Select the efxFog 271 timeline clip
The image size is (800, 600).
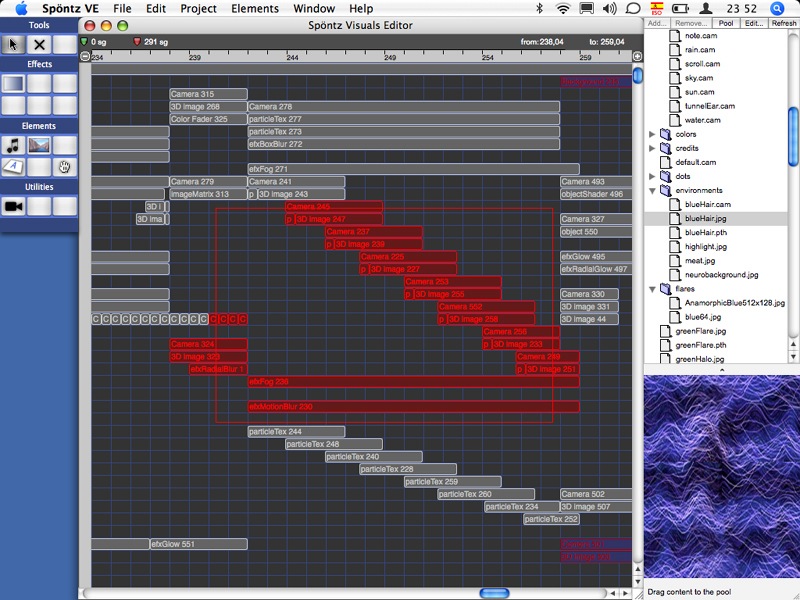(x=412, y=169)
